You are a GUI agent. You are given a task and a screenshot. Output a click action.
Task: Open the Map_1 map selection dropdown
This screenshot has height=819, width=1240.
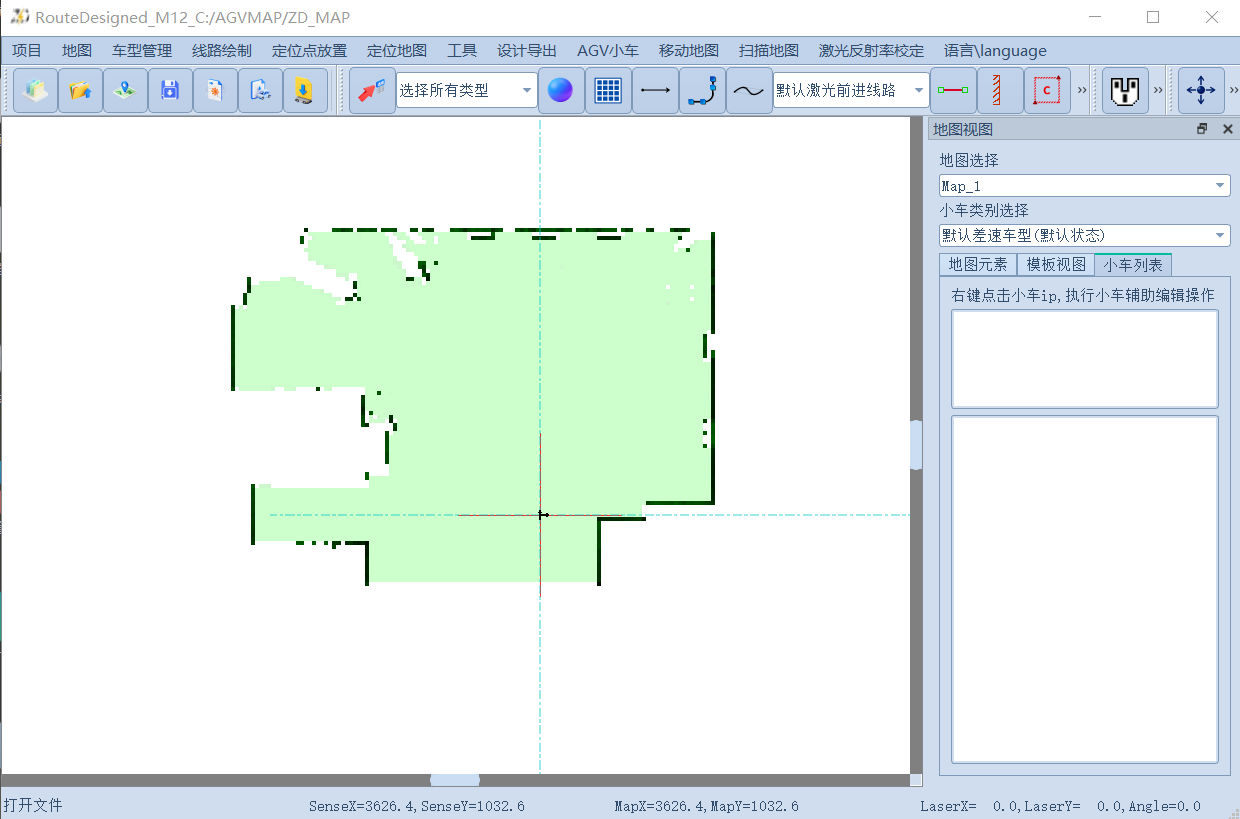1085,185
